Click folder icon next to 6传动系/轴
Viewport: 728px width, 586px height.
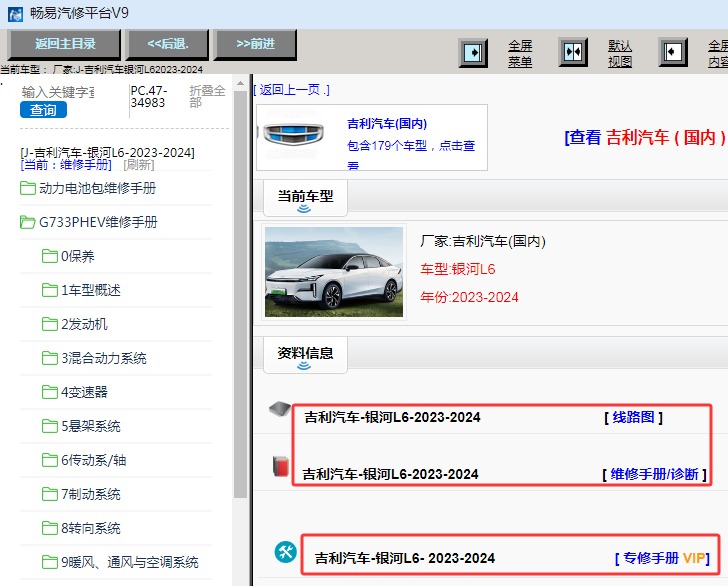50,460
